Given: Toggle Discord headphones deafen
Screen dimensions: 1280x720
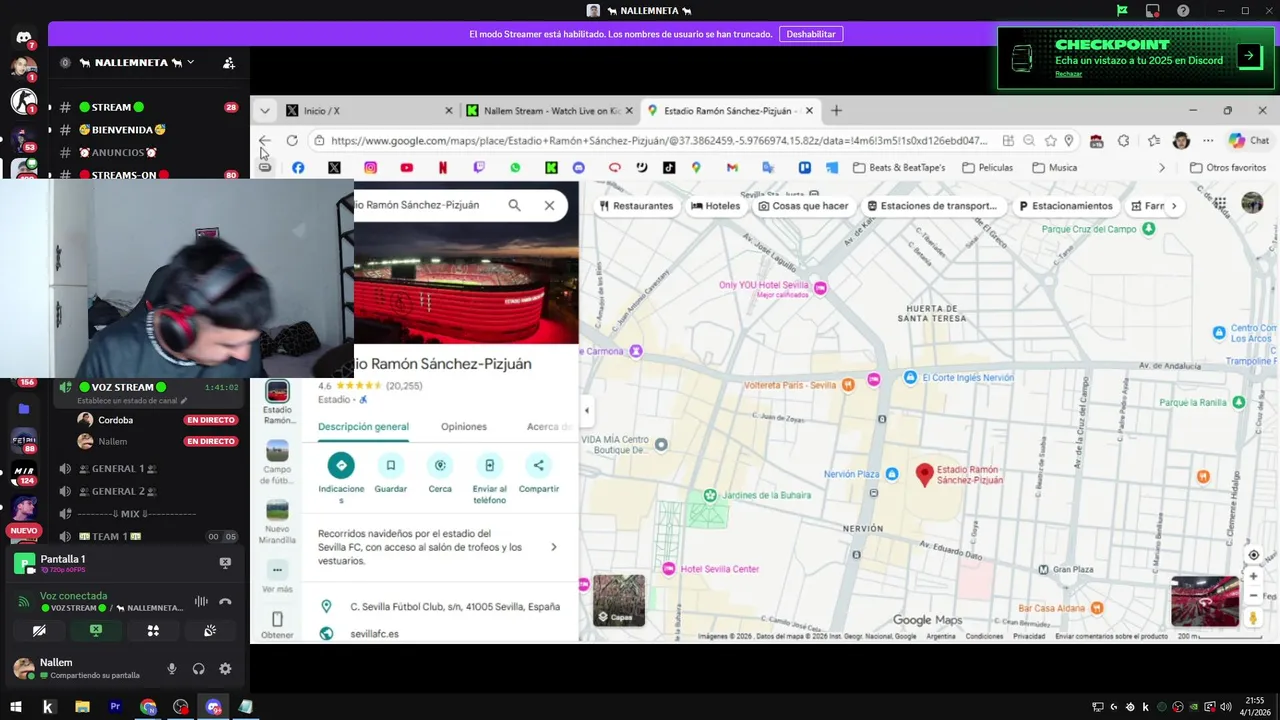Looking at the screenshot, I should click(x=198, y=669).
